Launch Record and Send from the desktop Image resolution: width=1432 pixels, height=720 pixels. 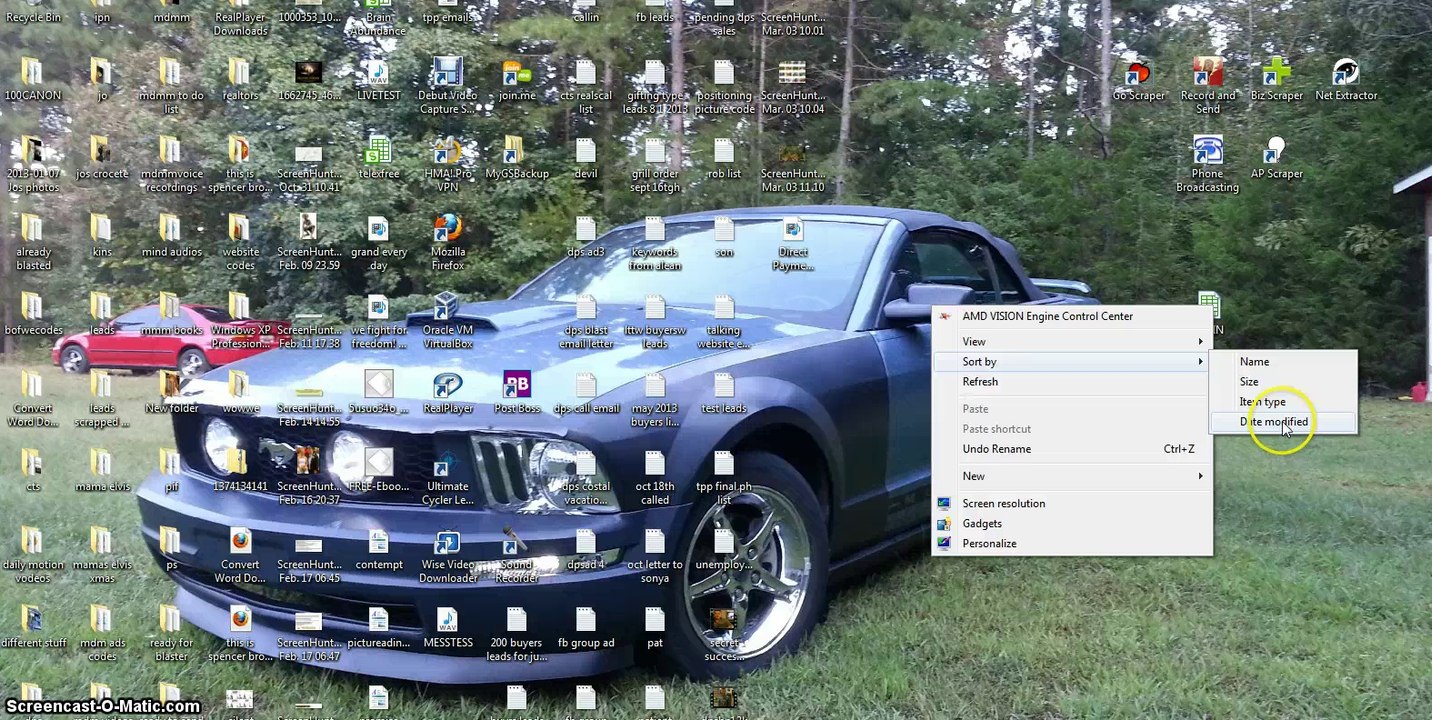(1207, 86)
